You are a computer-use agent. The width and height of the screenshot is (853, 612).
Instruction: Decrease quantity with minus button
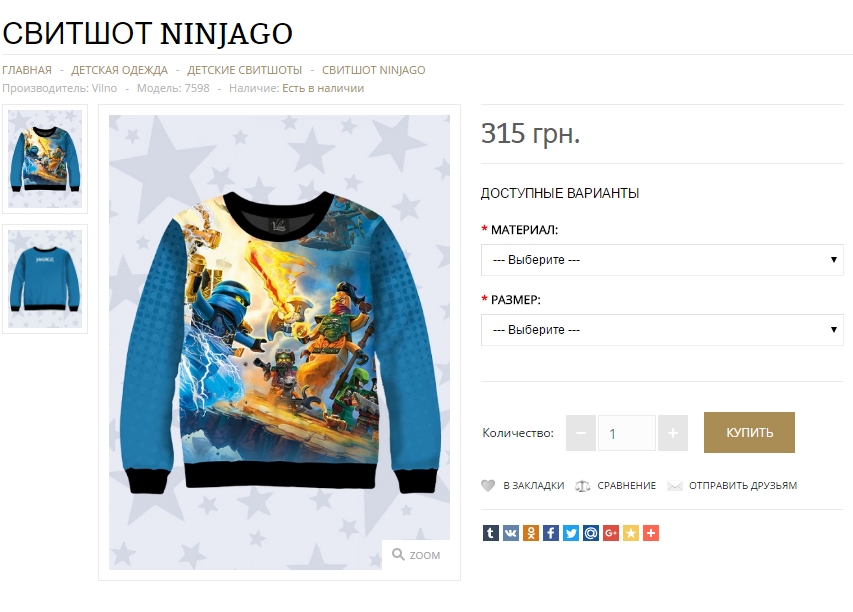coord(580,433)
